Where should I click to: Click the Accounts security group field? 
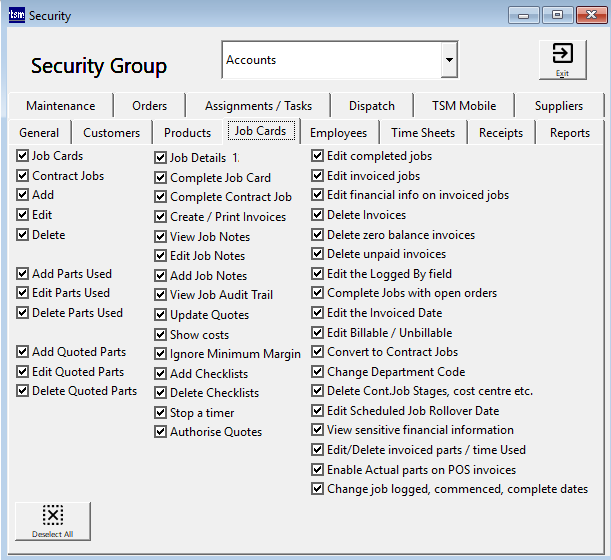pyautogui.click(x=330, y=60)
